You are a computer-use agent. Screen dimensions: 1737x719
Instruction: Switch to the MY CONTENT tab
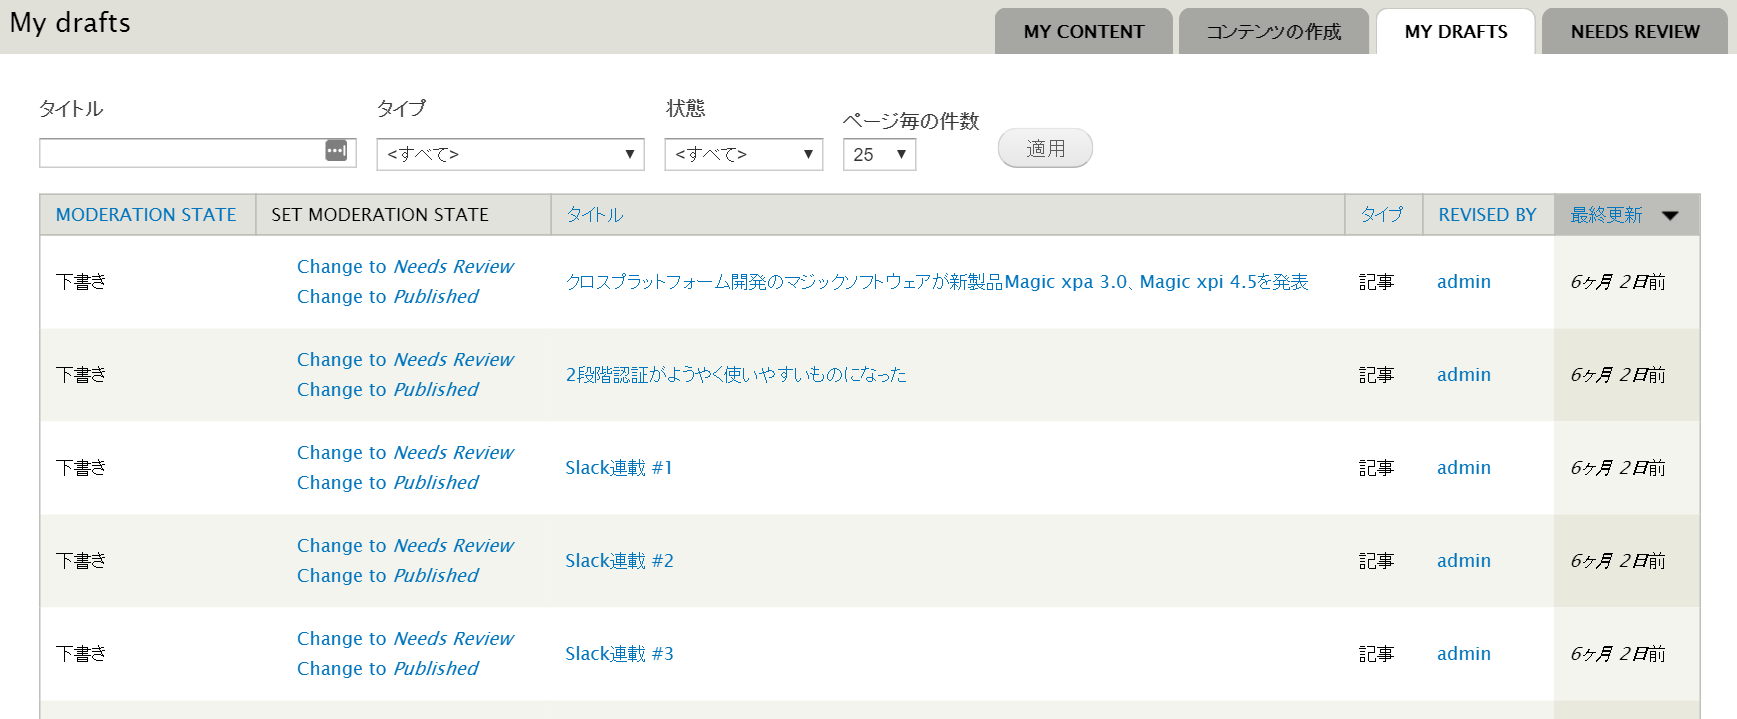[1083, 32]
